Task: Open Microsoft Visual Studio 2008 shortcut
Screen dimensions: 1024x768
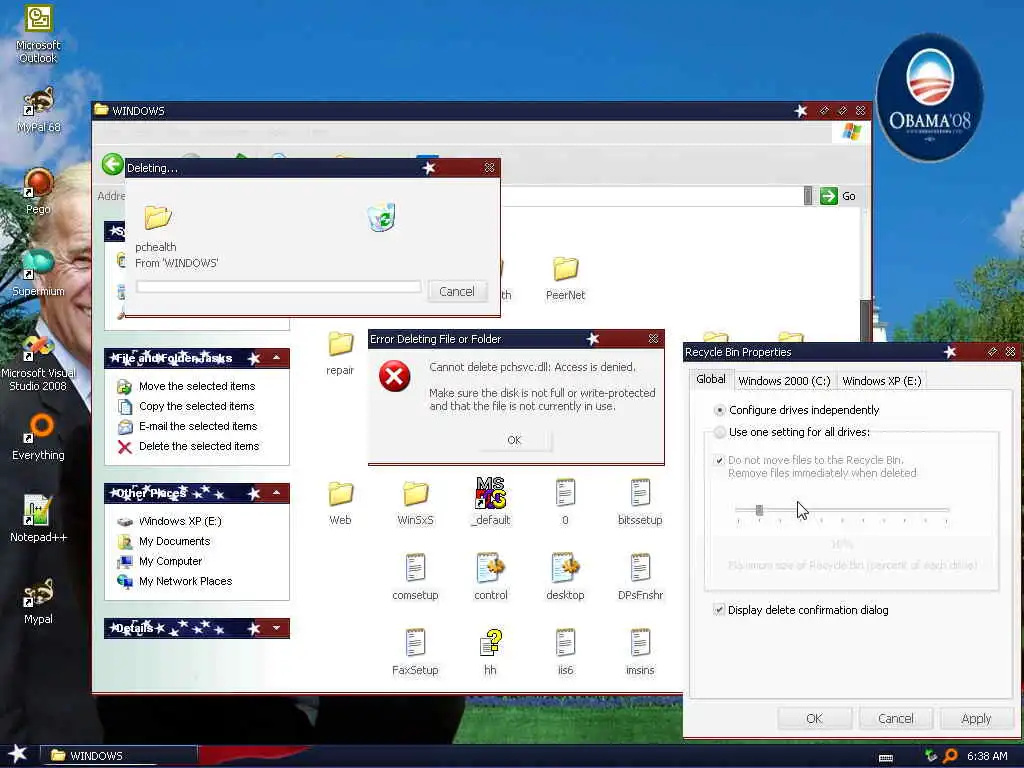Action: [38, 362]
